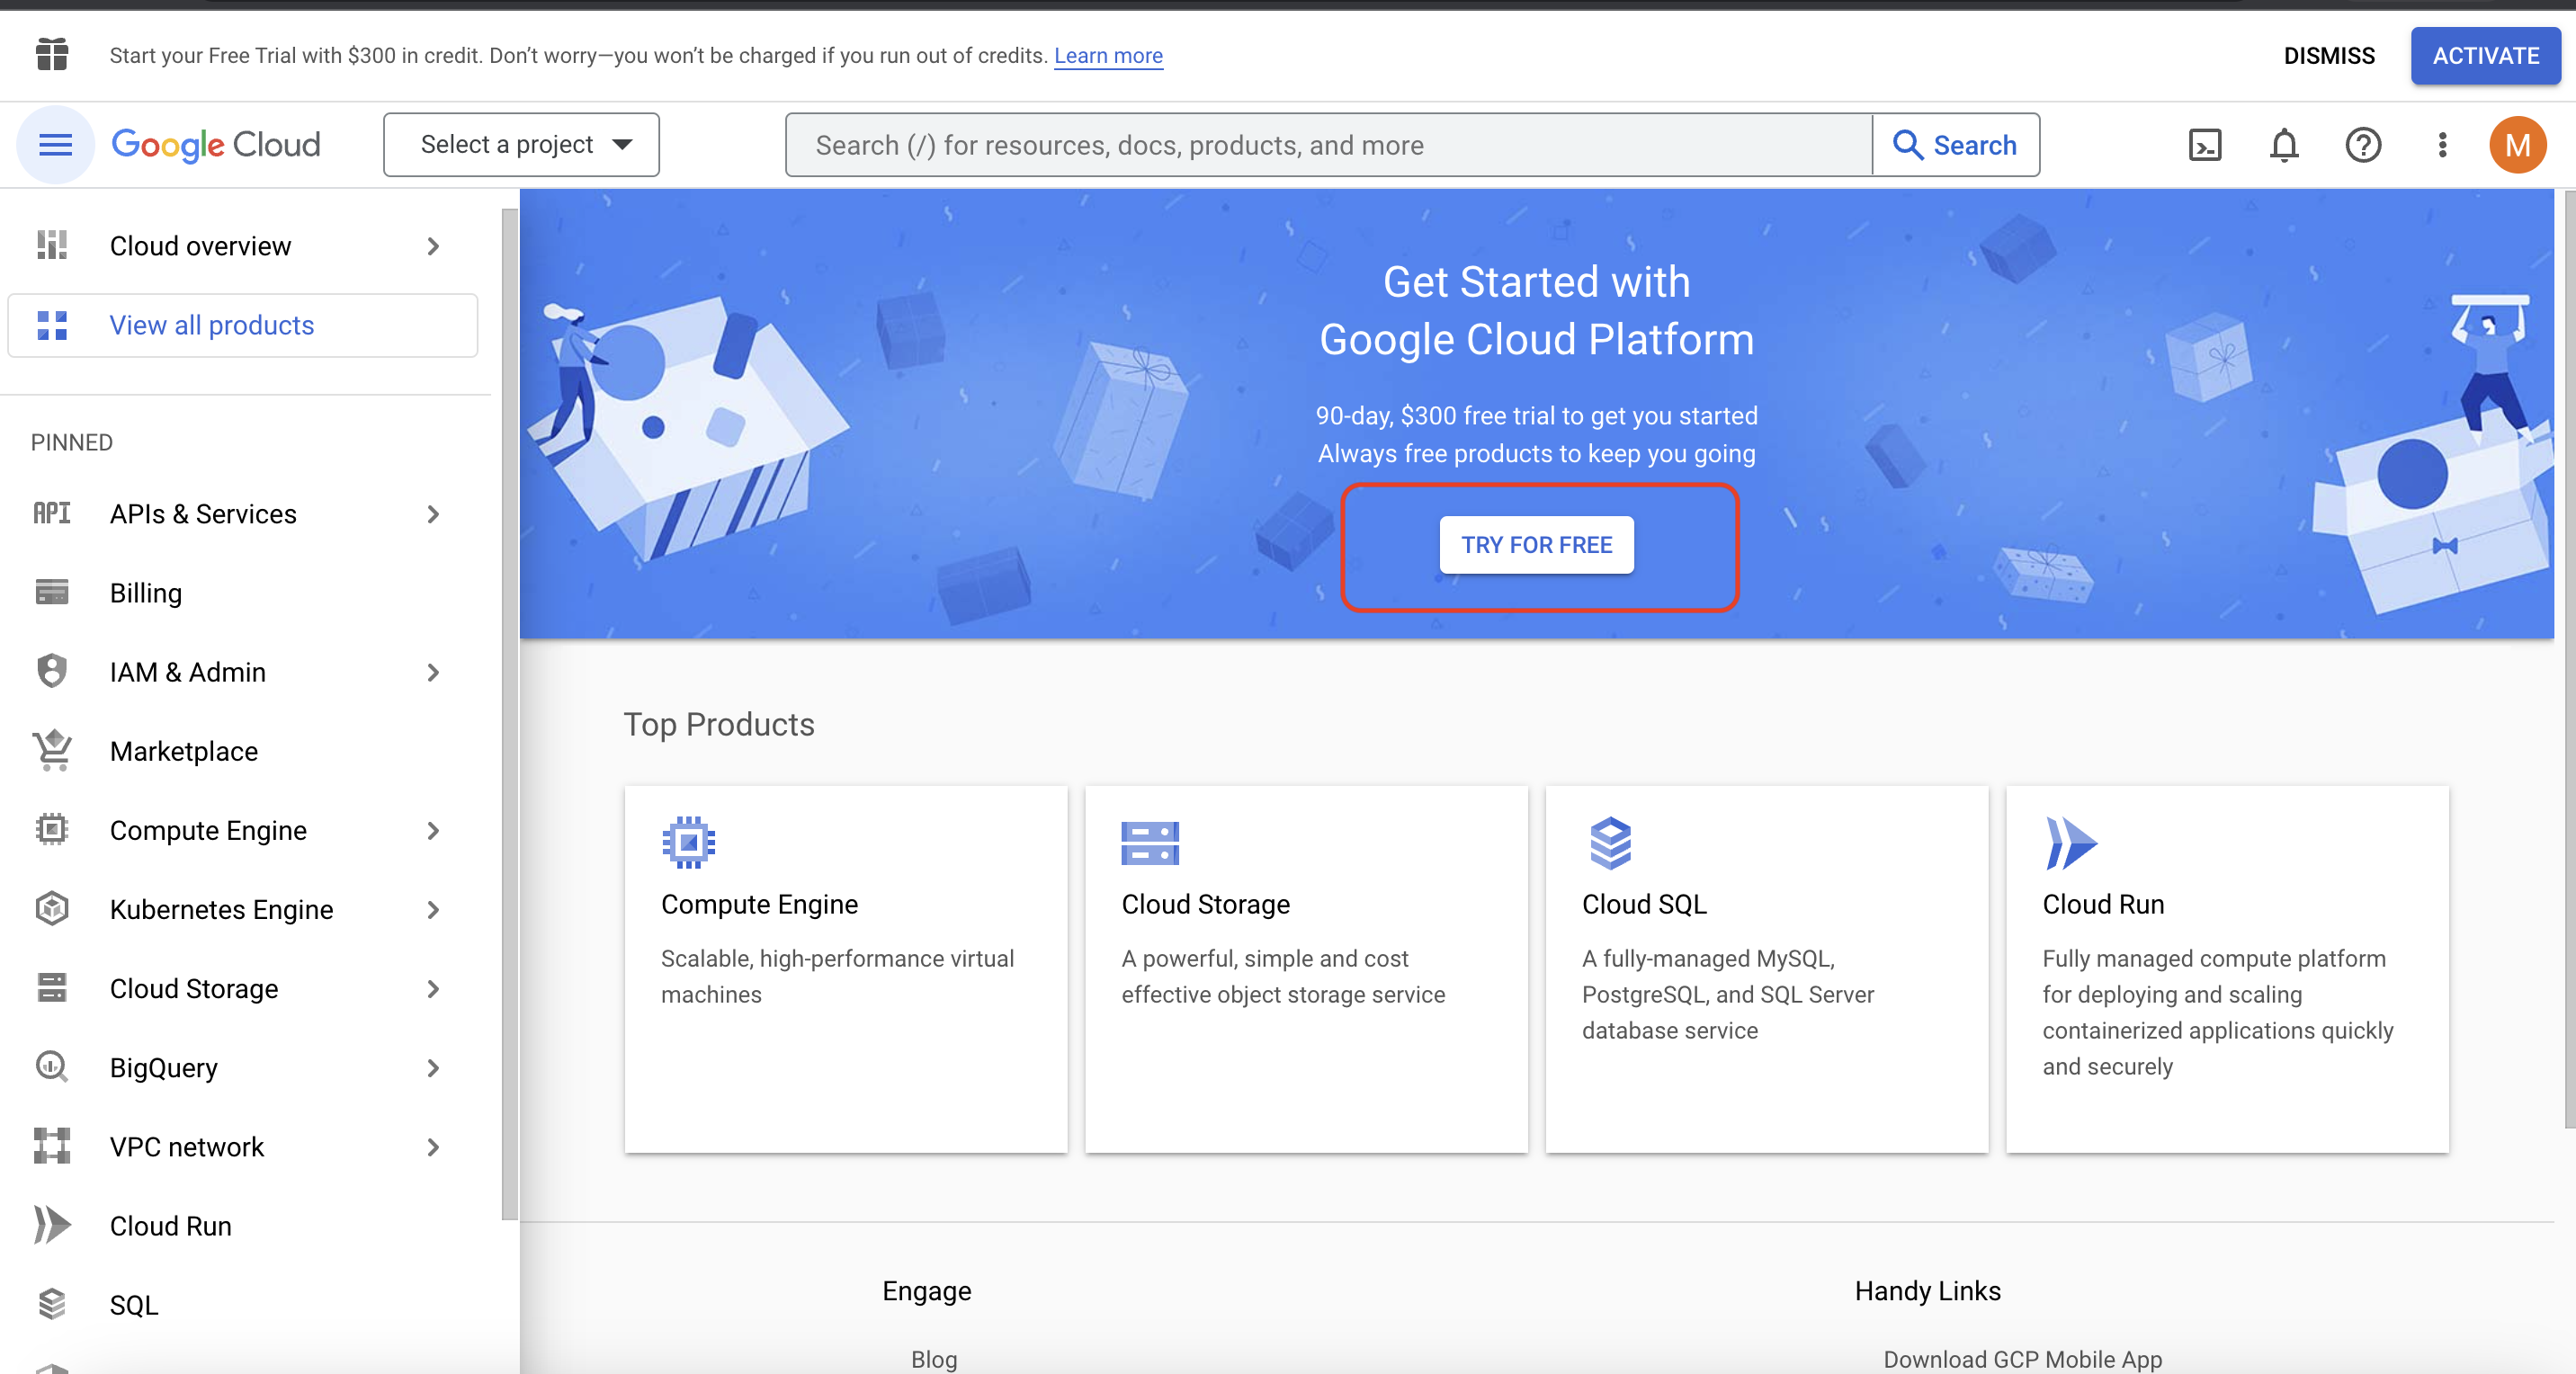Click the Compute Engine sidebar chip icon
This screenshot has height=1374, width=2576.
(x=52, y=829)
